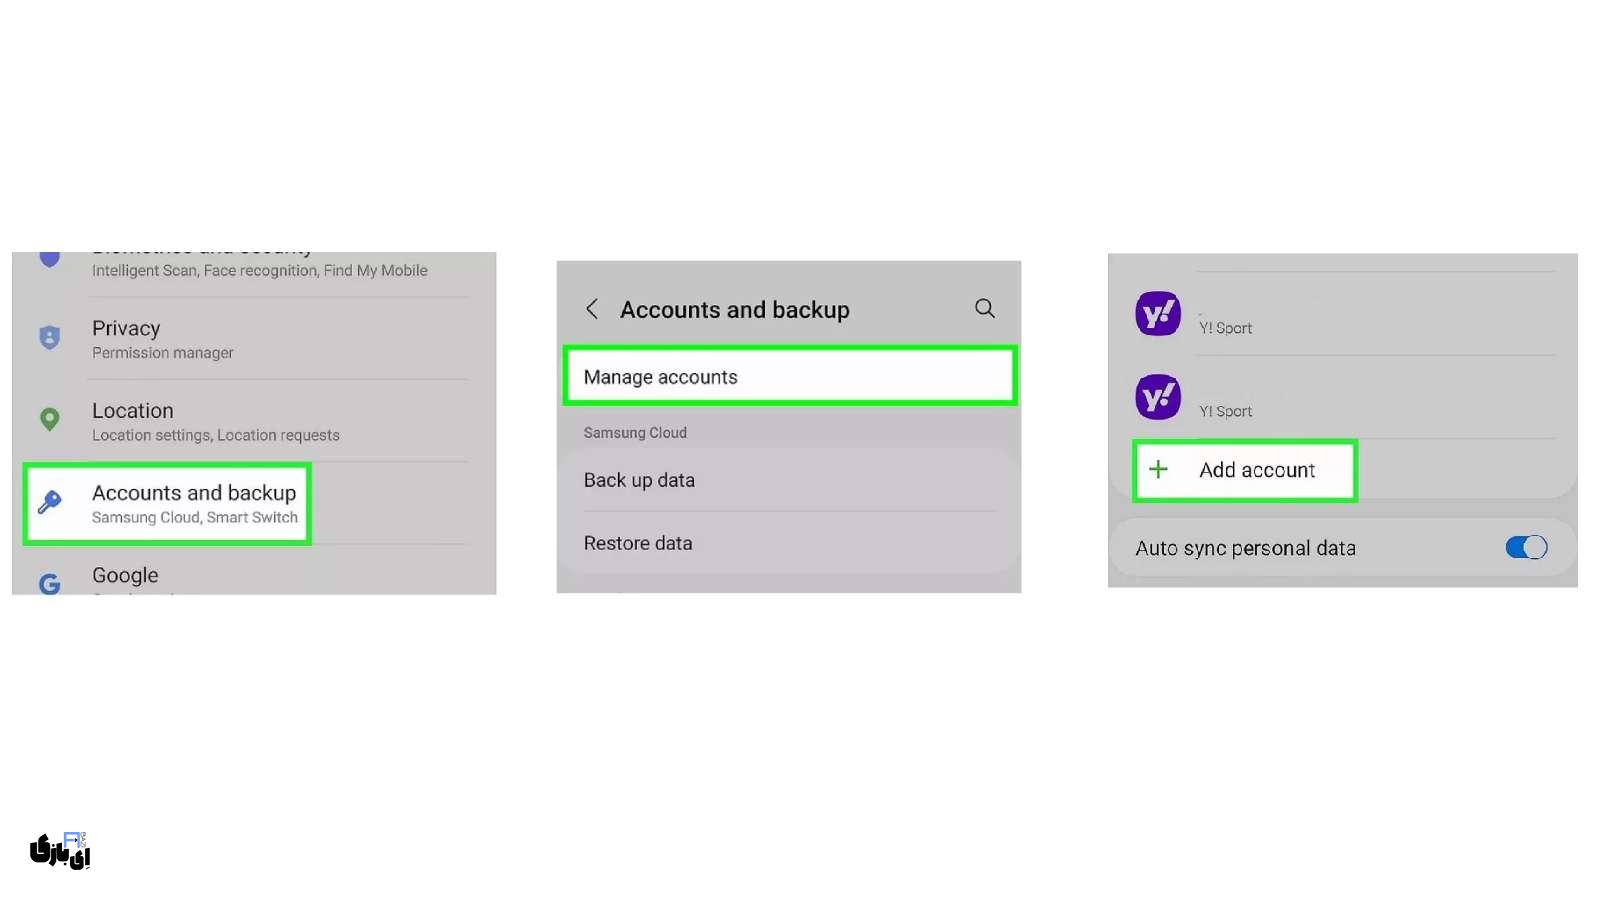Click the Google G icon
Viewport: 1600px width, 900px height.
tap(49, 583)
